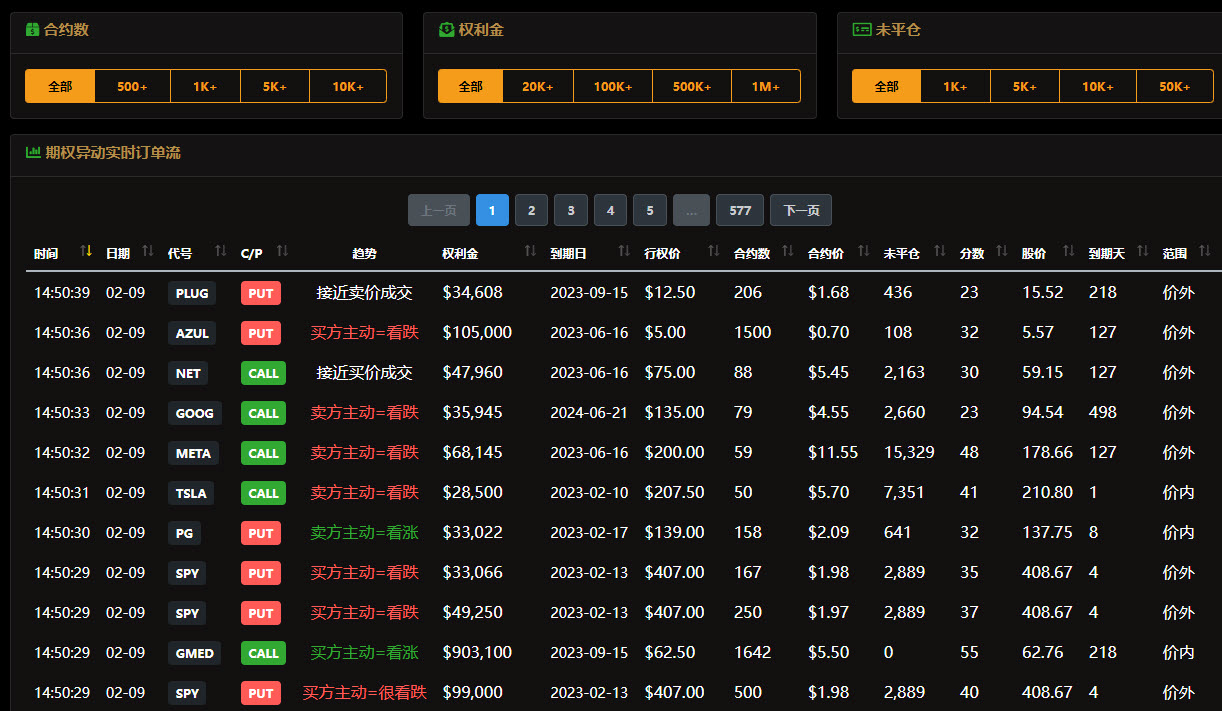Sort table by 未平仓 column arrows
Screen dimensions: 1222x711
tap(940, 252)
